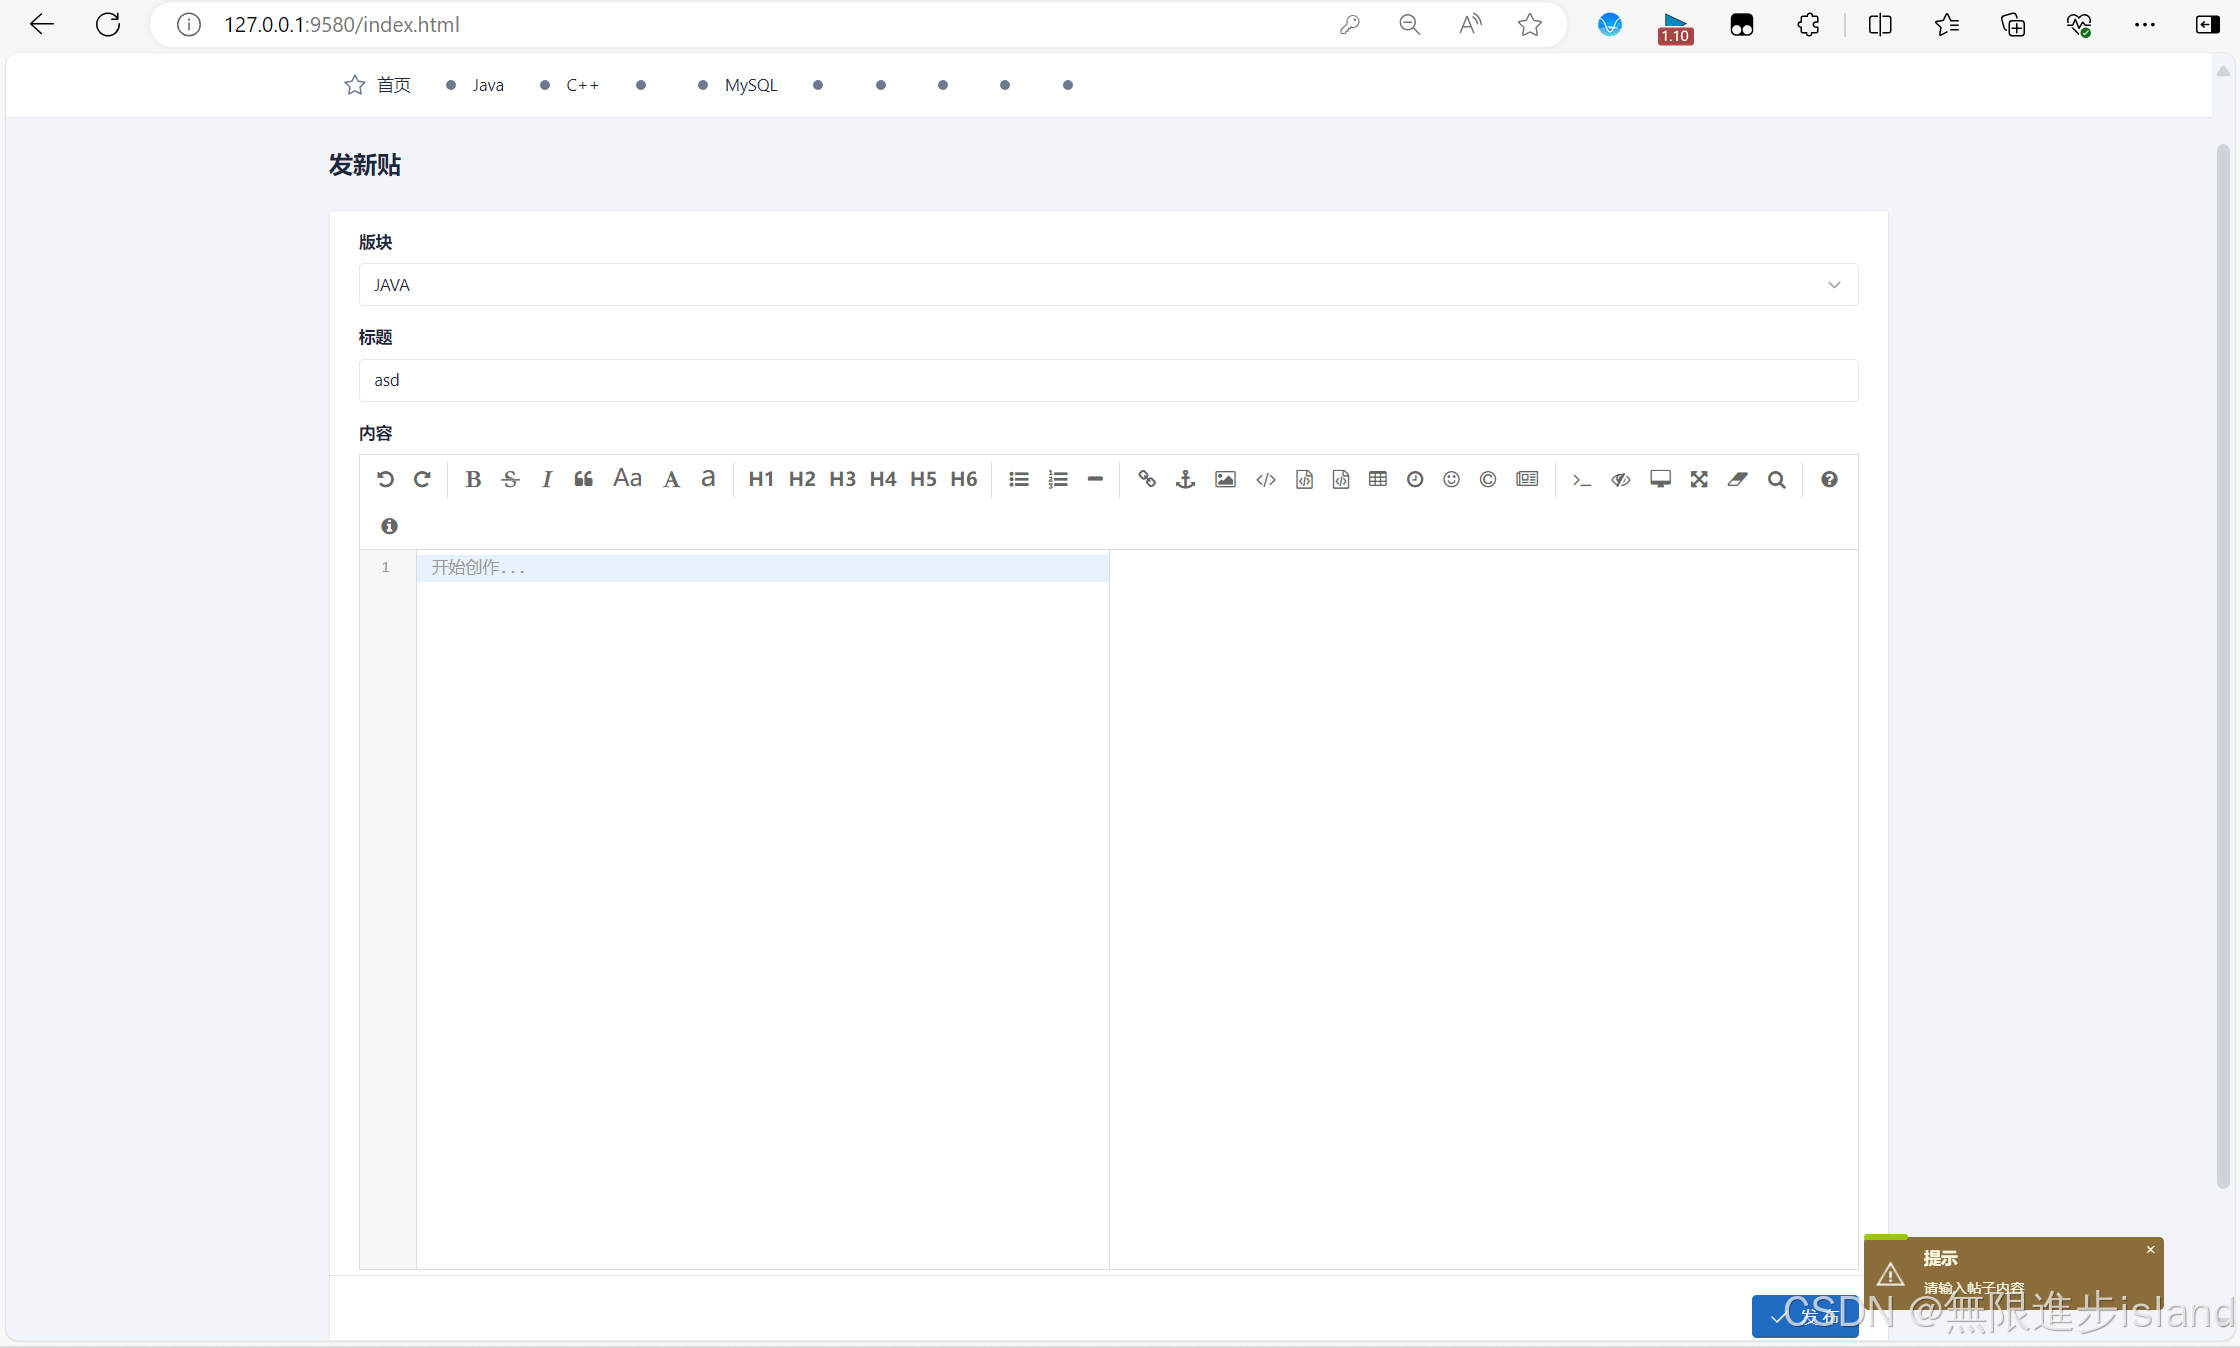The height and width of the screenshot is (1348, 2240).
Task: Insert H2 heading
Action: [x=802, y=479]
